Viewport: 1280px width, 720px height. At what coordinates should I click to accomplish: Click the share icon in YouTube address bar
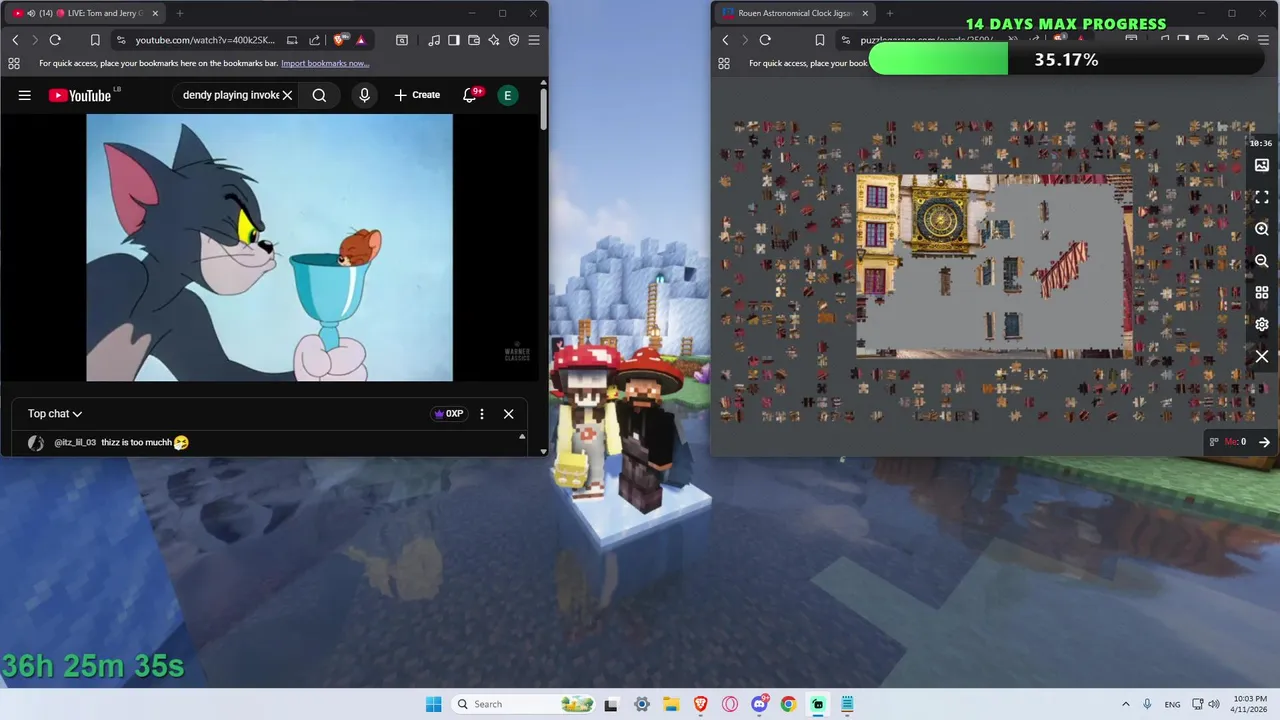click(314, 40)
